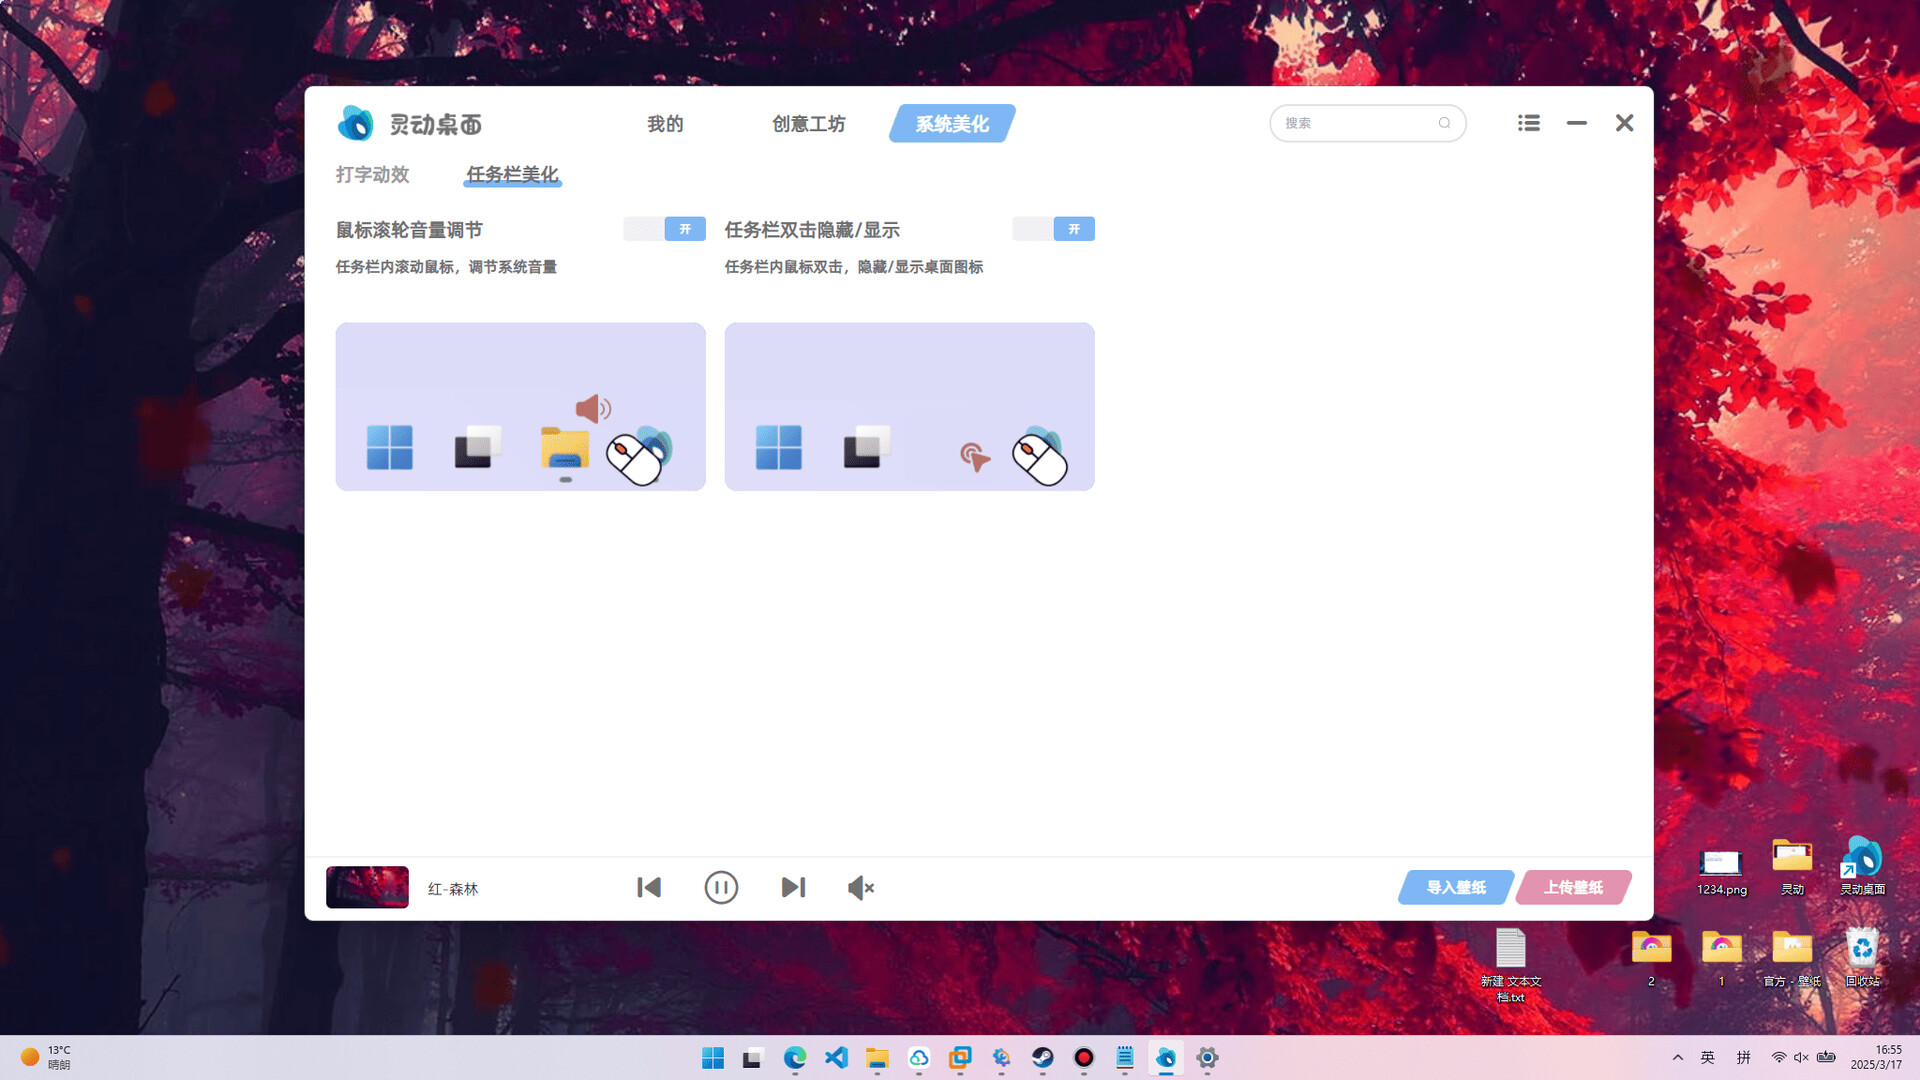Skip to the previous wallpaper
This screenshot has height=1080, width=1920.
pyautogui.click(x=649, y=888)
